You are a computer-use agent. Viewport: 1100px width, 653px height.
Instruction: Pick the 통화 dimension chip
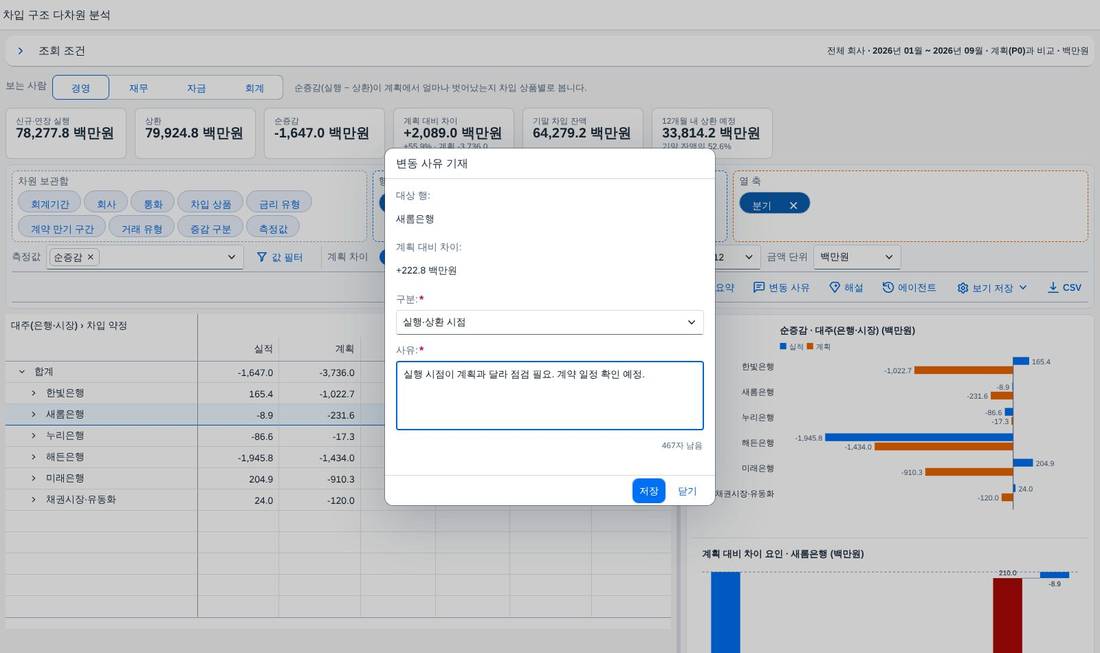(x=153, y=204)
